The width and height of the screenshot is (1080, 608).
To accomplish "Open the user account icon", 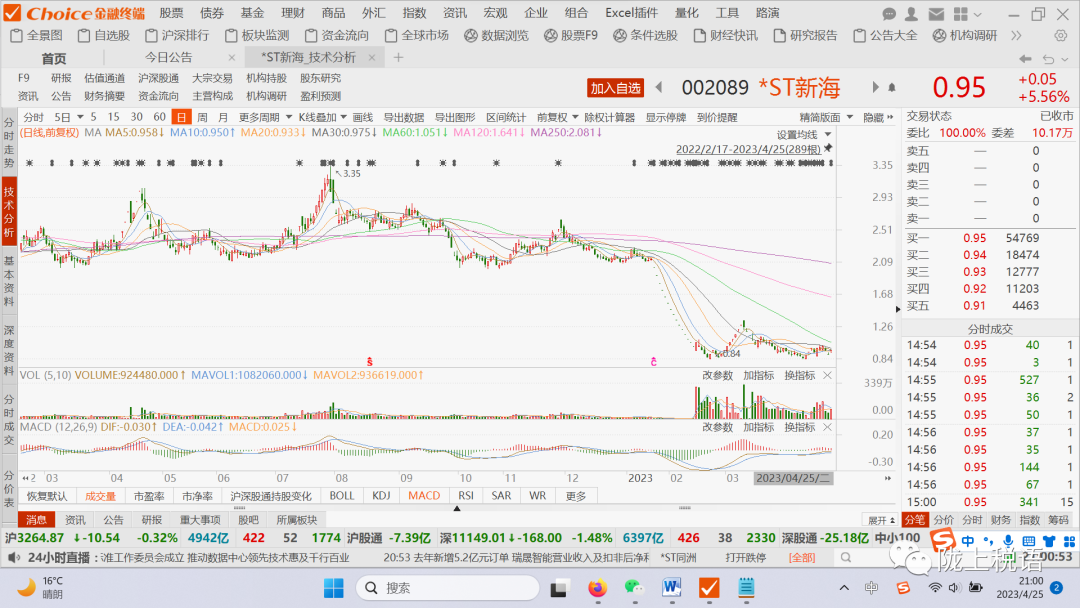I will 911,14.
